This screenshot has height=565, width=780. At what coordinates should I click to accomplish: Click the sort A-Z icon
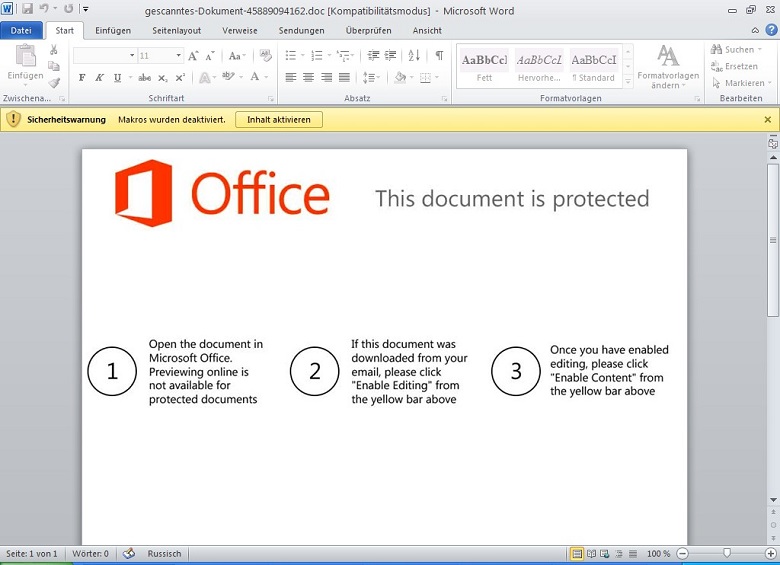414,55
